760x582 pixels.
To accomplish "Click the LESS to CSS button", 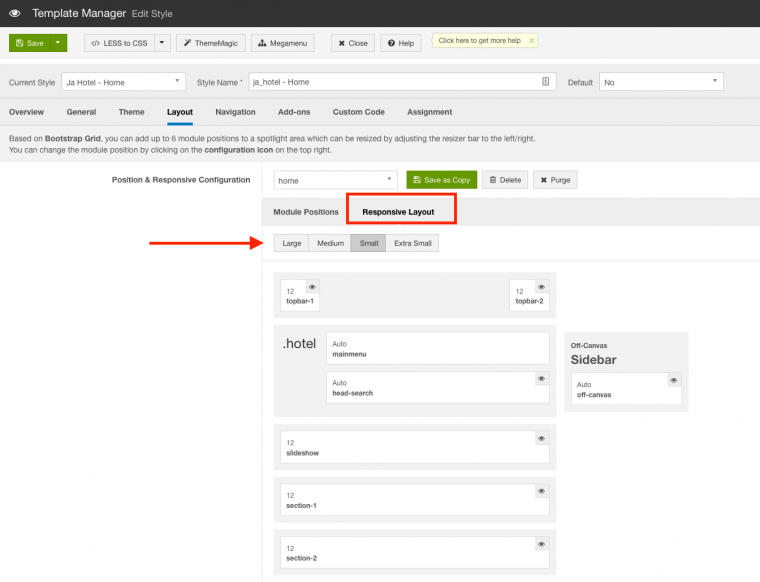I will coord(119,43).
